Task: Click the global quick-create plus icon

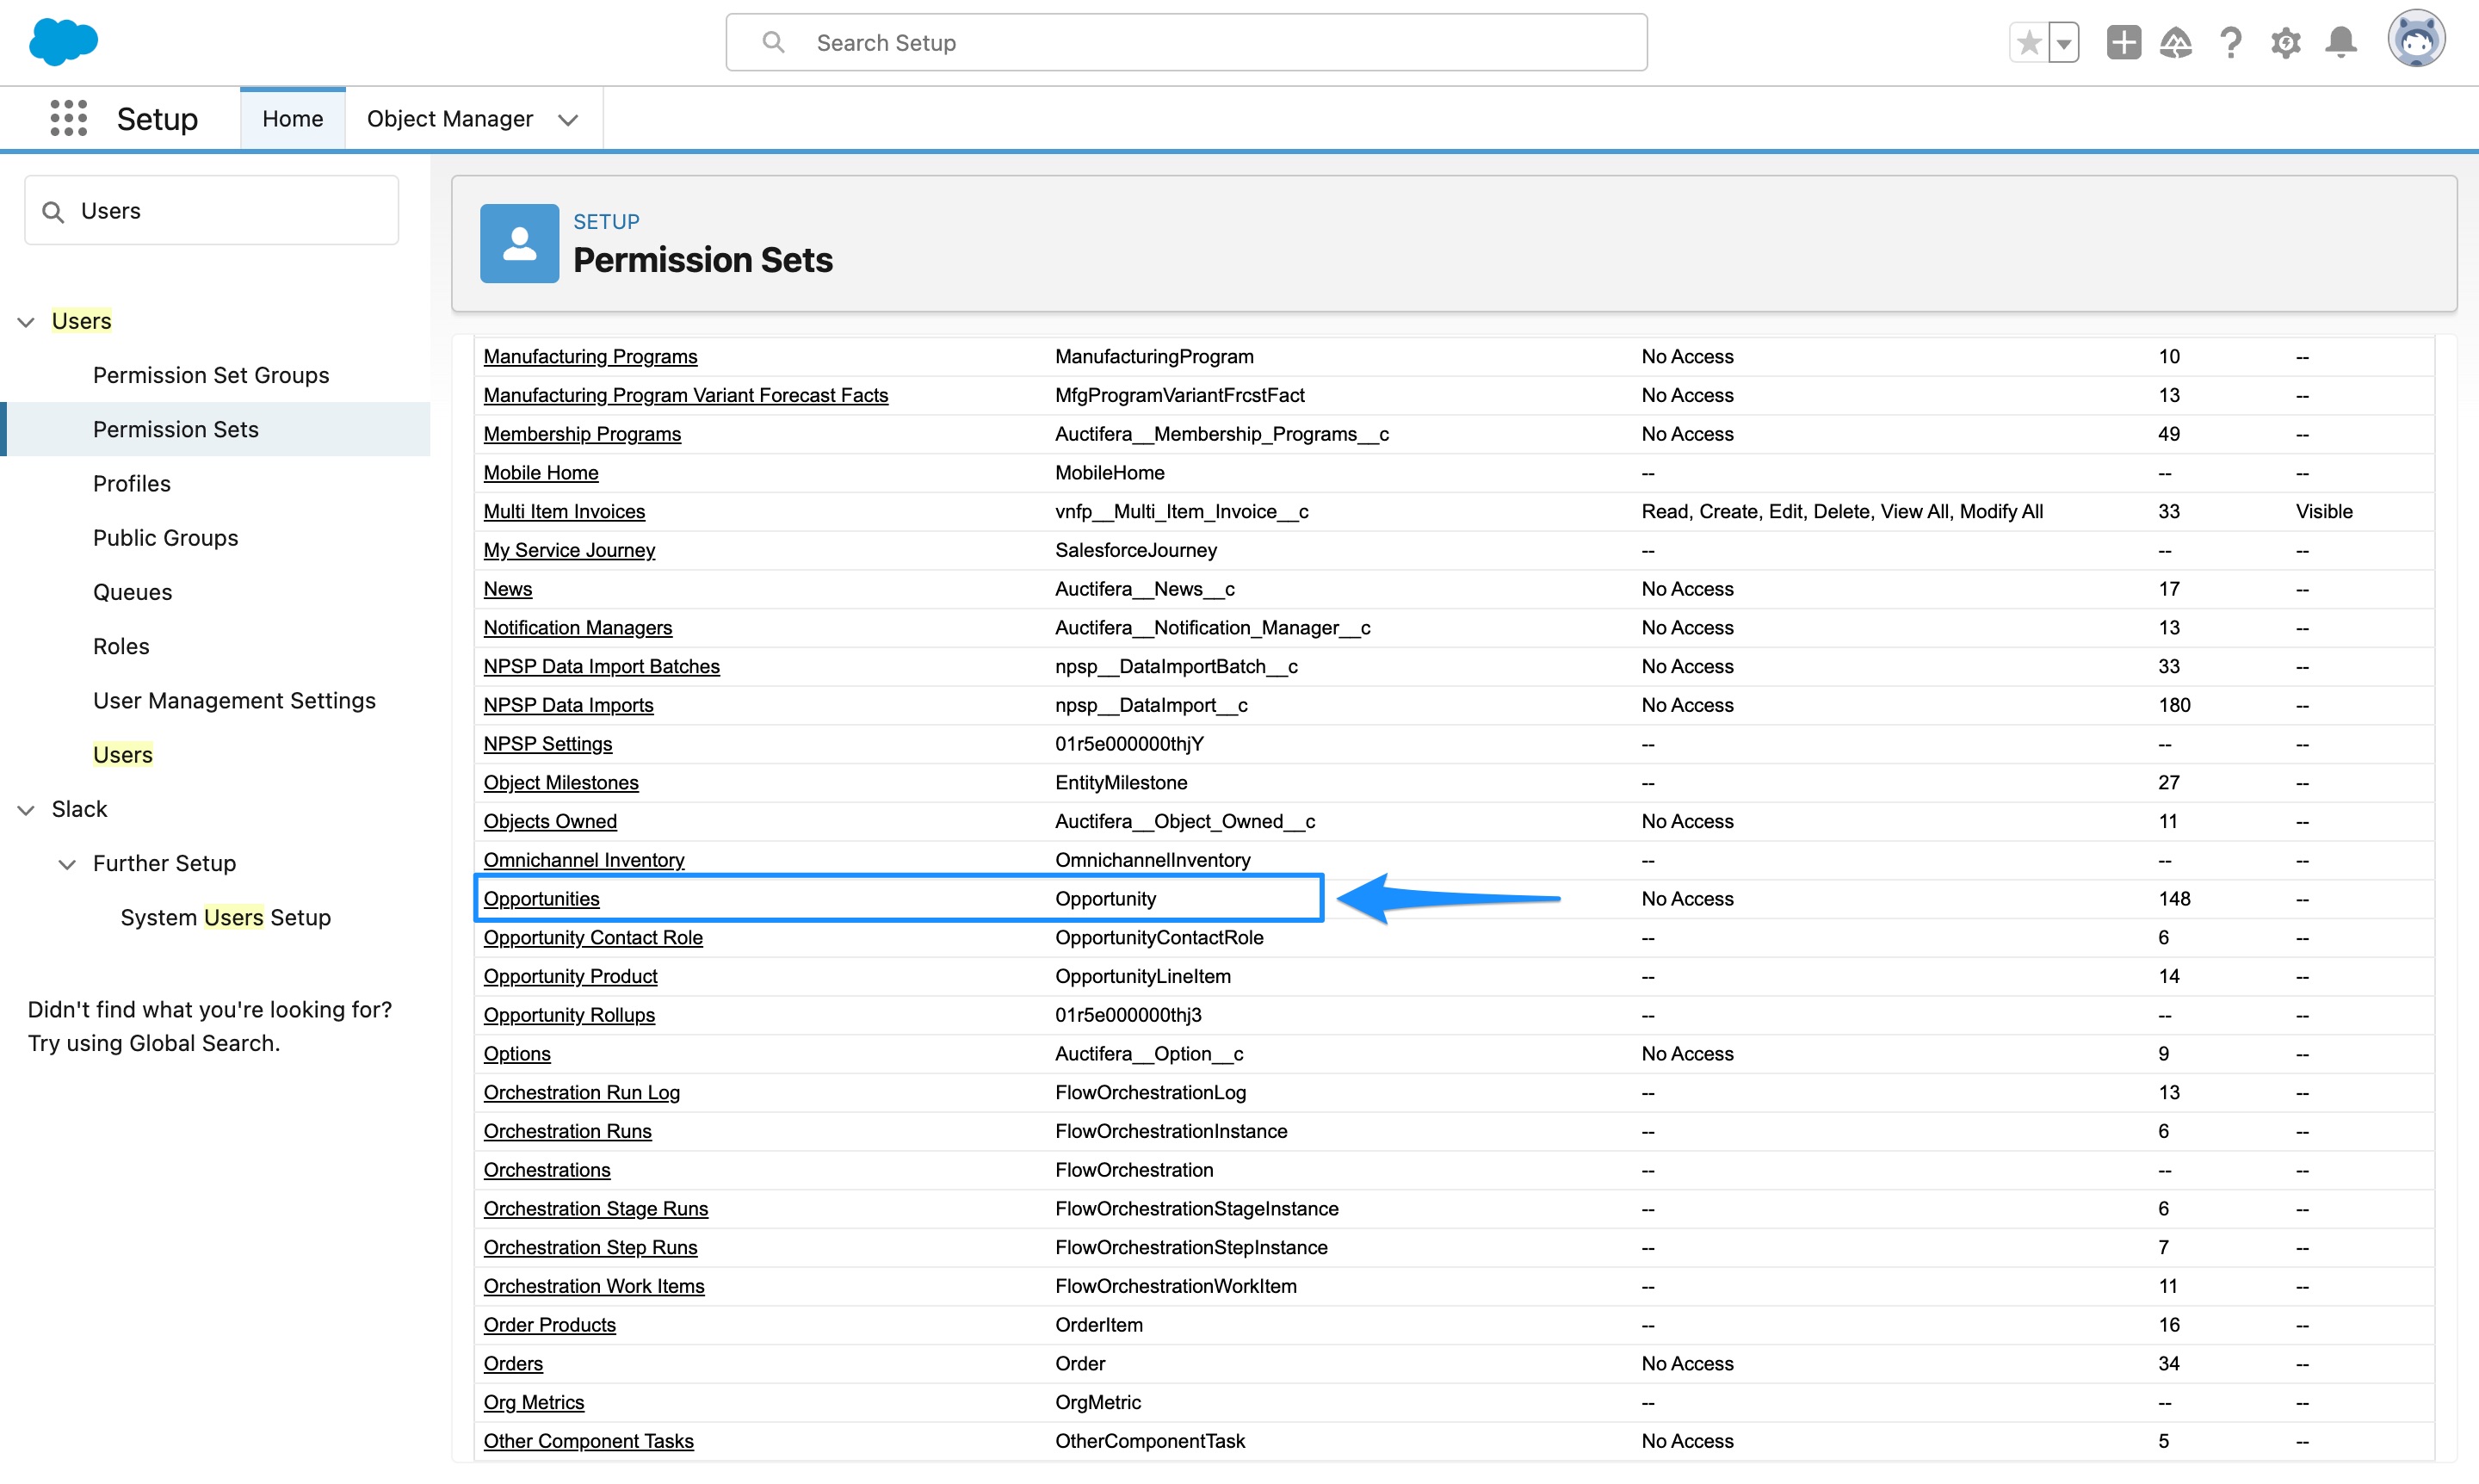Action: (x=2123, y=42)
